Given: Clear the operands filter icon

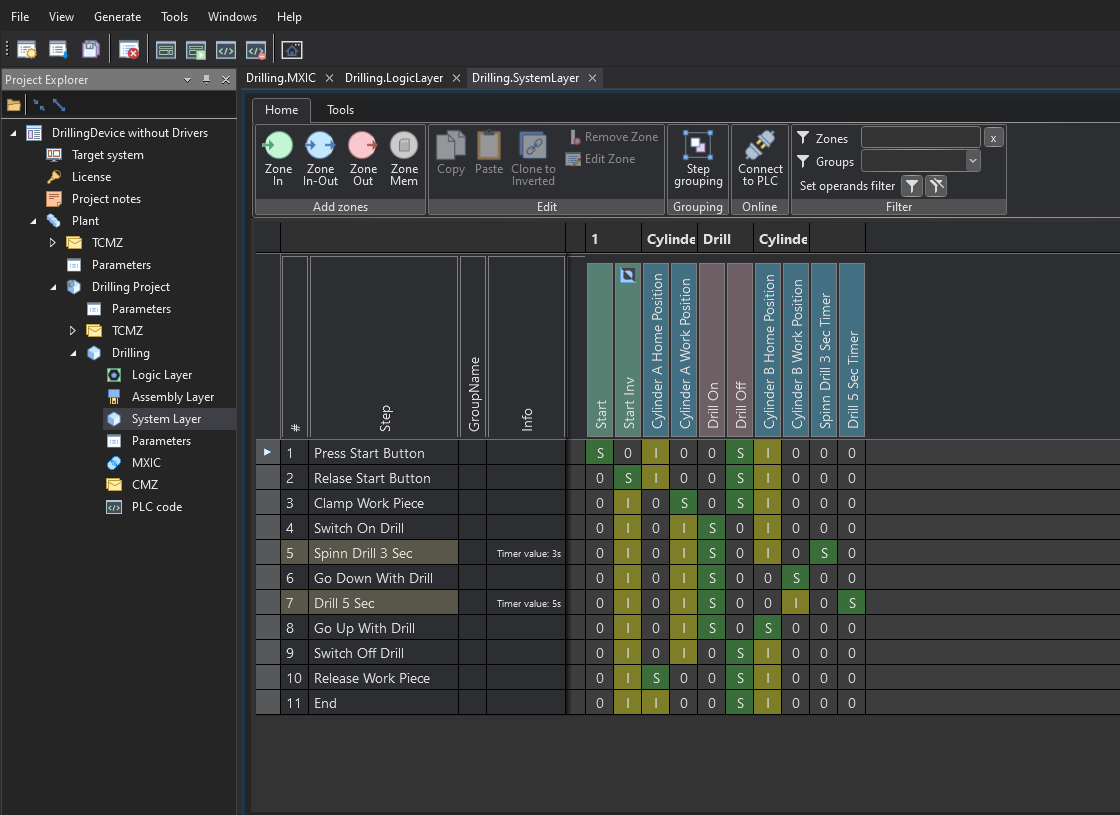Looking at the screenshot, I should (x=936, y=186).
